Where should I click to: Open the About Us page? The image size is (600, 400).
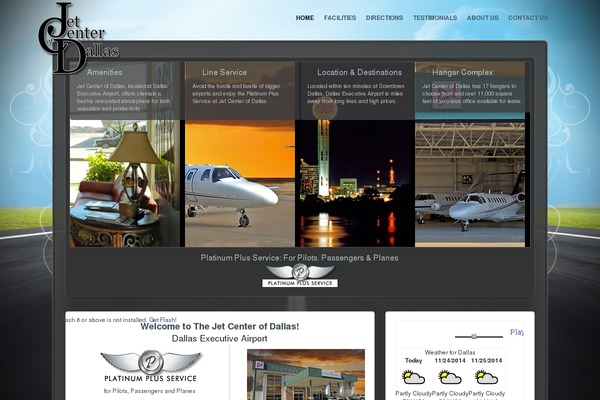click(483, 18)
